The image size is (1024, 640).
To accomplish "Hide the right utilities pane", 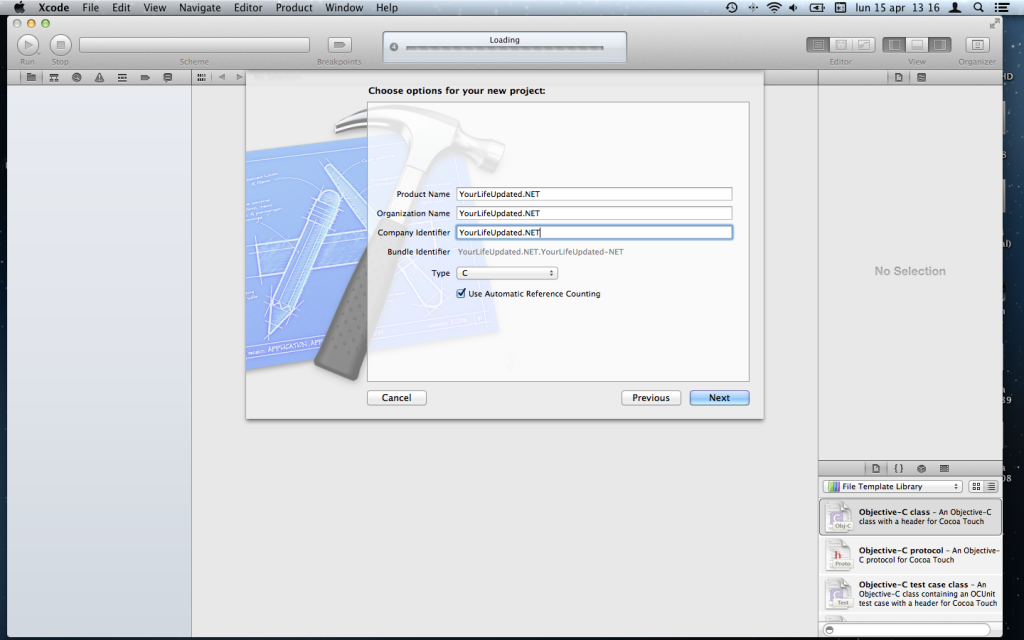I will (x=939, y=44).
